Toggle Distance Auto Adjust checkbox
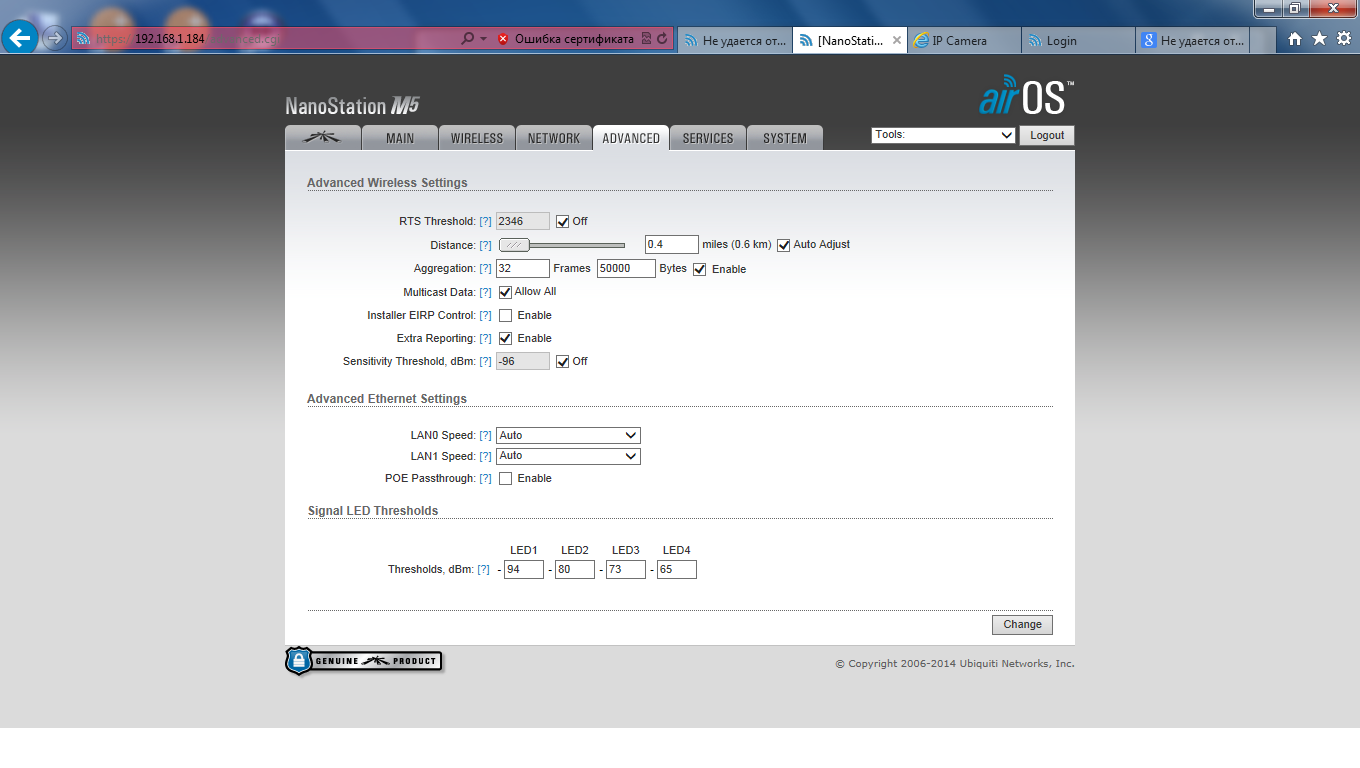This screenshot has height=768, width=1360. [x=783, y=244]
